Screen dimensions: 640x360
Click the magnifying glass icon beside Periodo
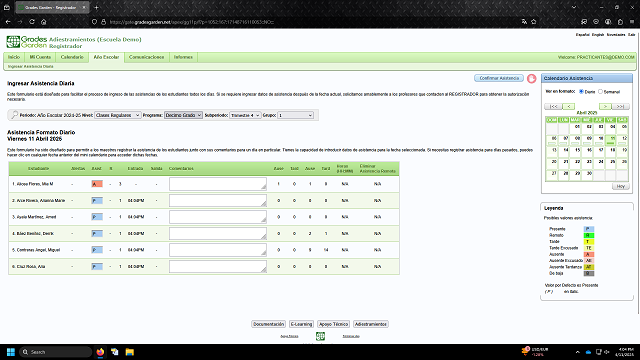(x=14, y=115)
